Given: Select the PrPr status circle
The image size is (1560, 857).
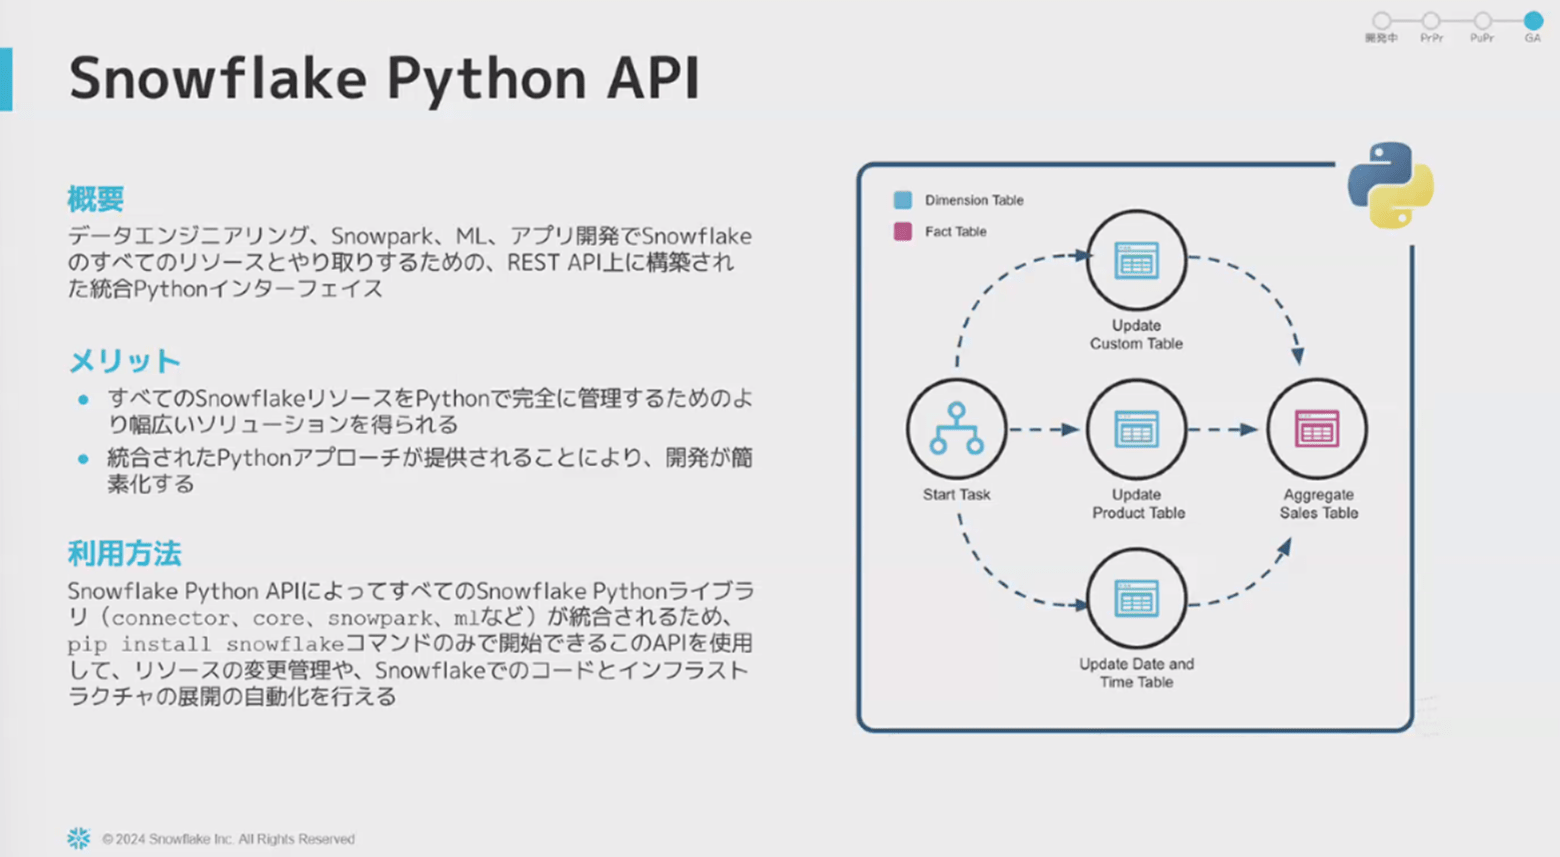Looking at the screenshot, I should click(1431, 20).
